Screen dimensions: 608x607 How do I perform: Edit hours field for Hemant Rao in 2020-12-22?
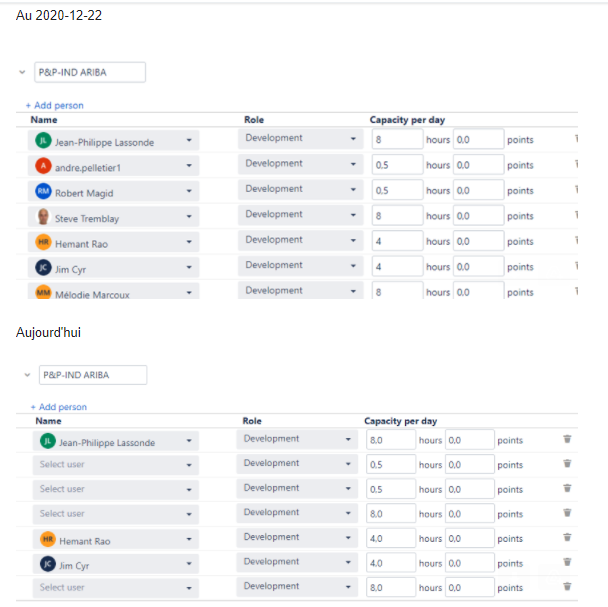(x=397, y=241)
